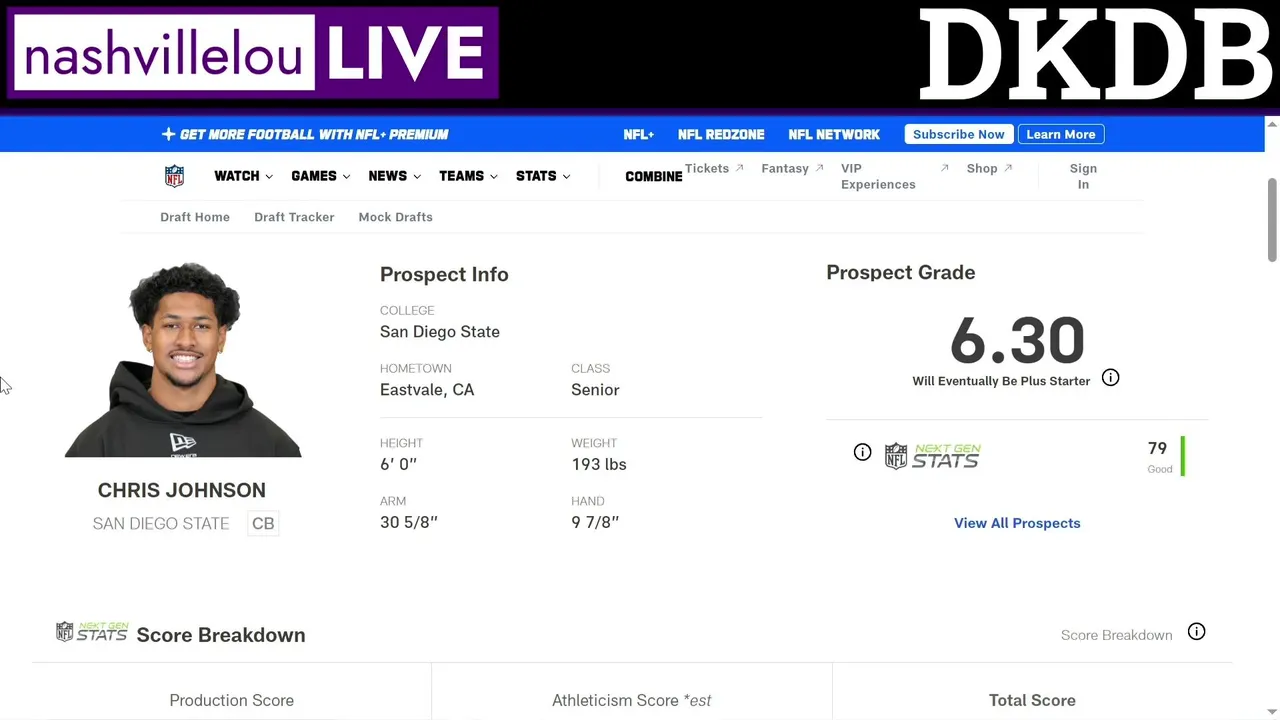Follow the View All Prospects link
This screenshot has width=1280, height=720.
coord(1017,523)
